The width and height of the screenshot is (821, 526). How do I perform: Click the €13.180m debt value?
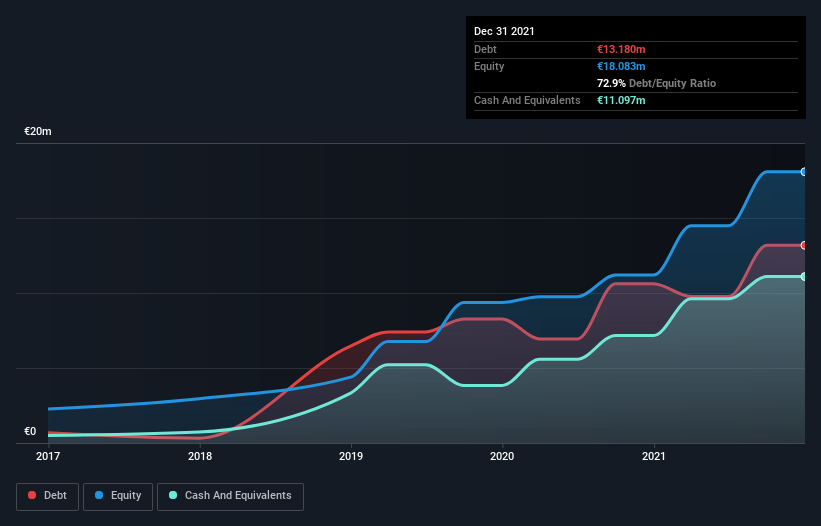[621, 49]
